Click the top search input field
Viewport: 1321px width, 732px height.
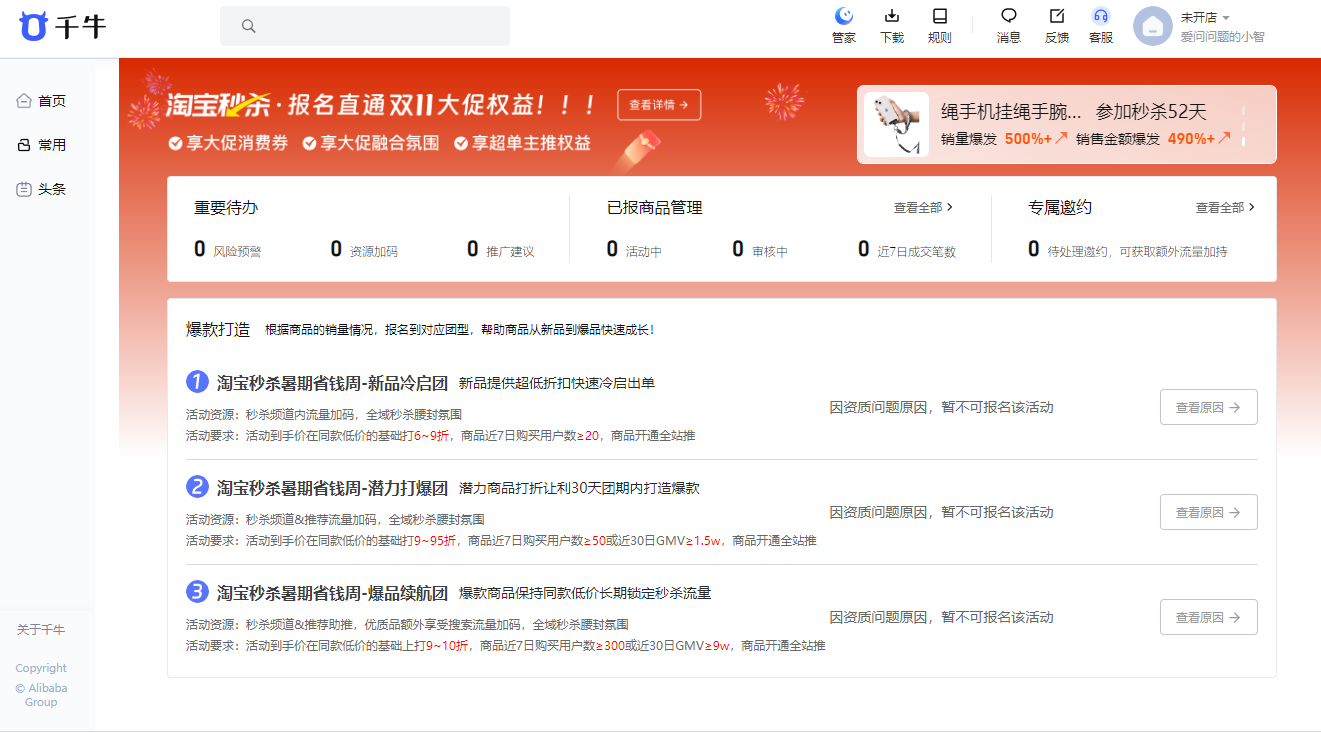(x=365, y=26)
